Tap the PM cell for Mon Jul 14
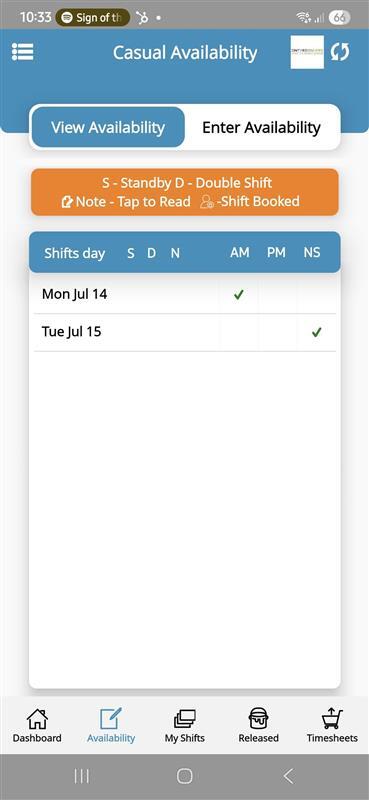 277,294
